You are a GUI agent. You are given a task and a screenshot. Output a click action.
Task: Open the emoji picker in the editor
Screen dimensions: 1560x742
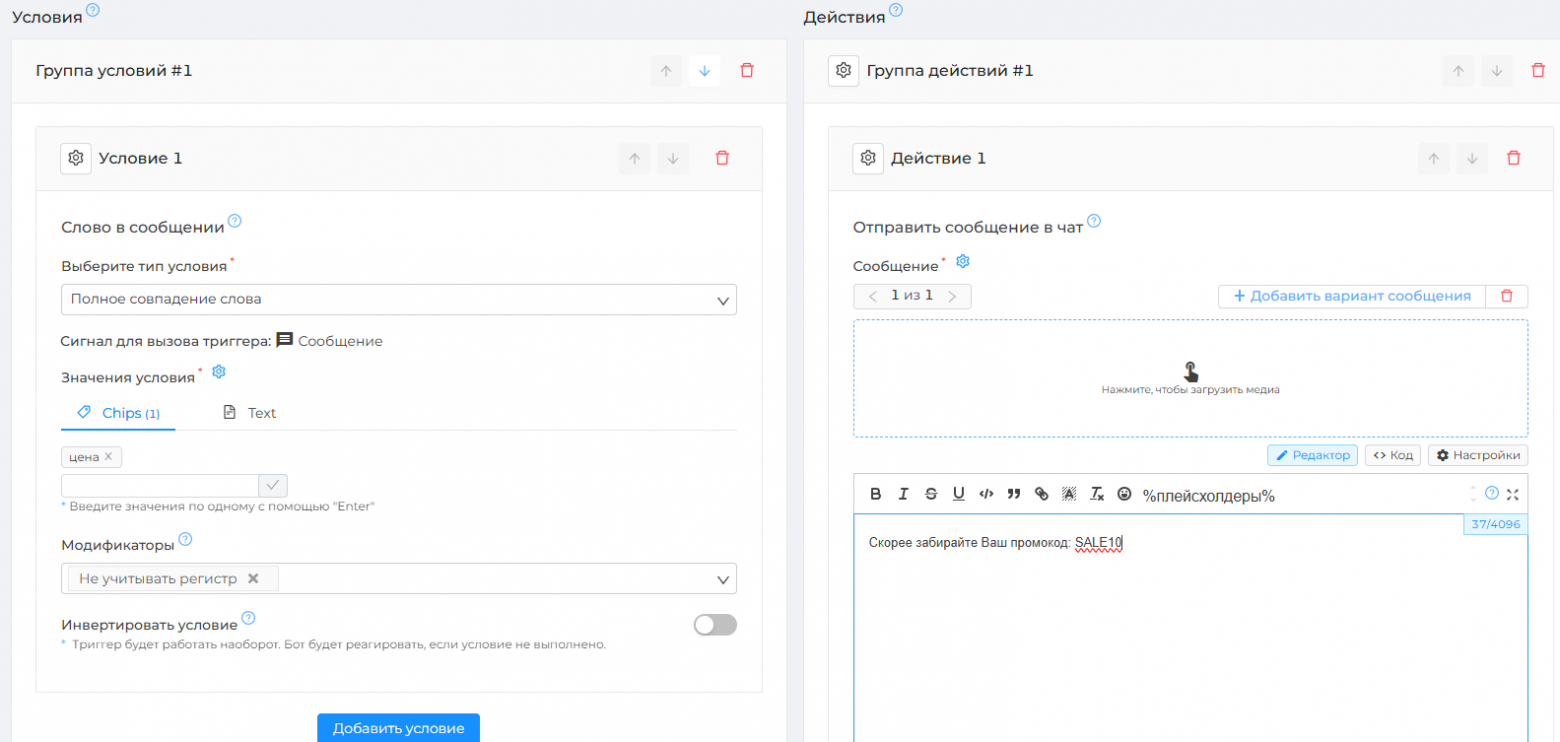tap(1125, 494)
